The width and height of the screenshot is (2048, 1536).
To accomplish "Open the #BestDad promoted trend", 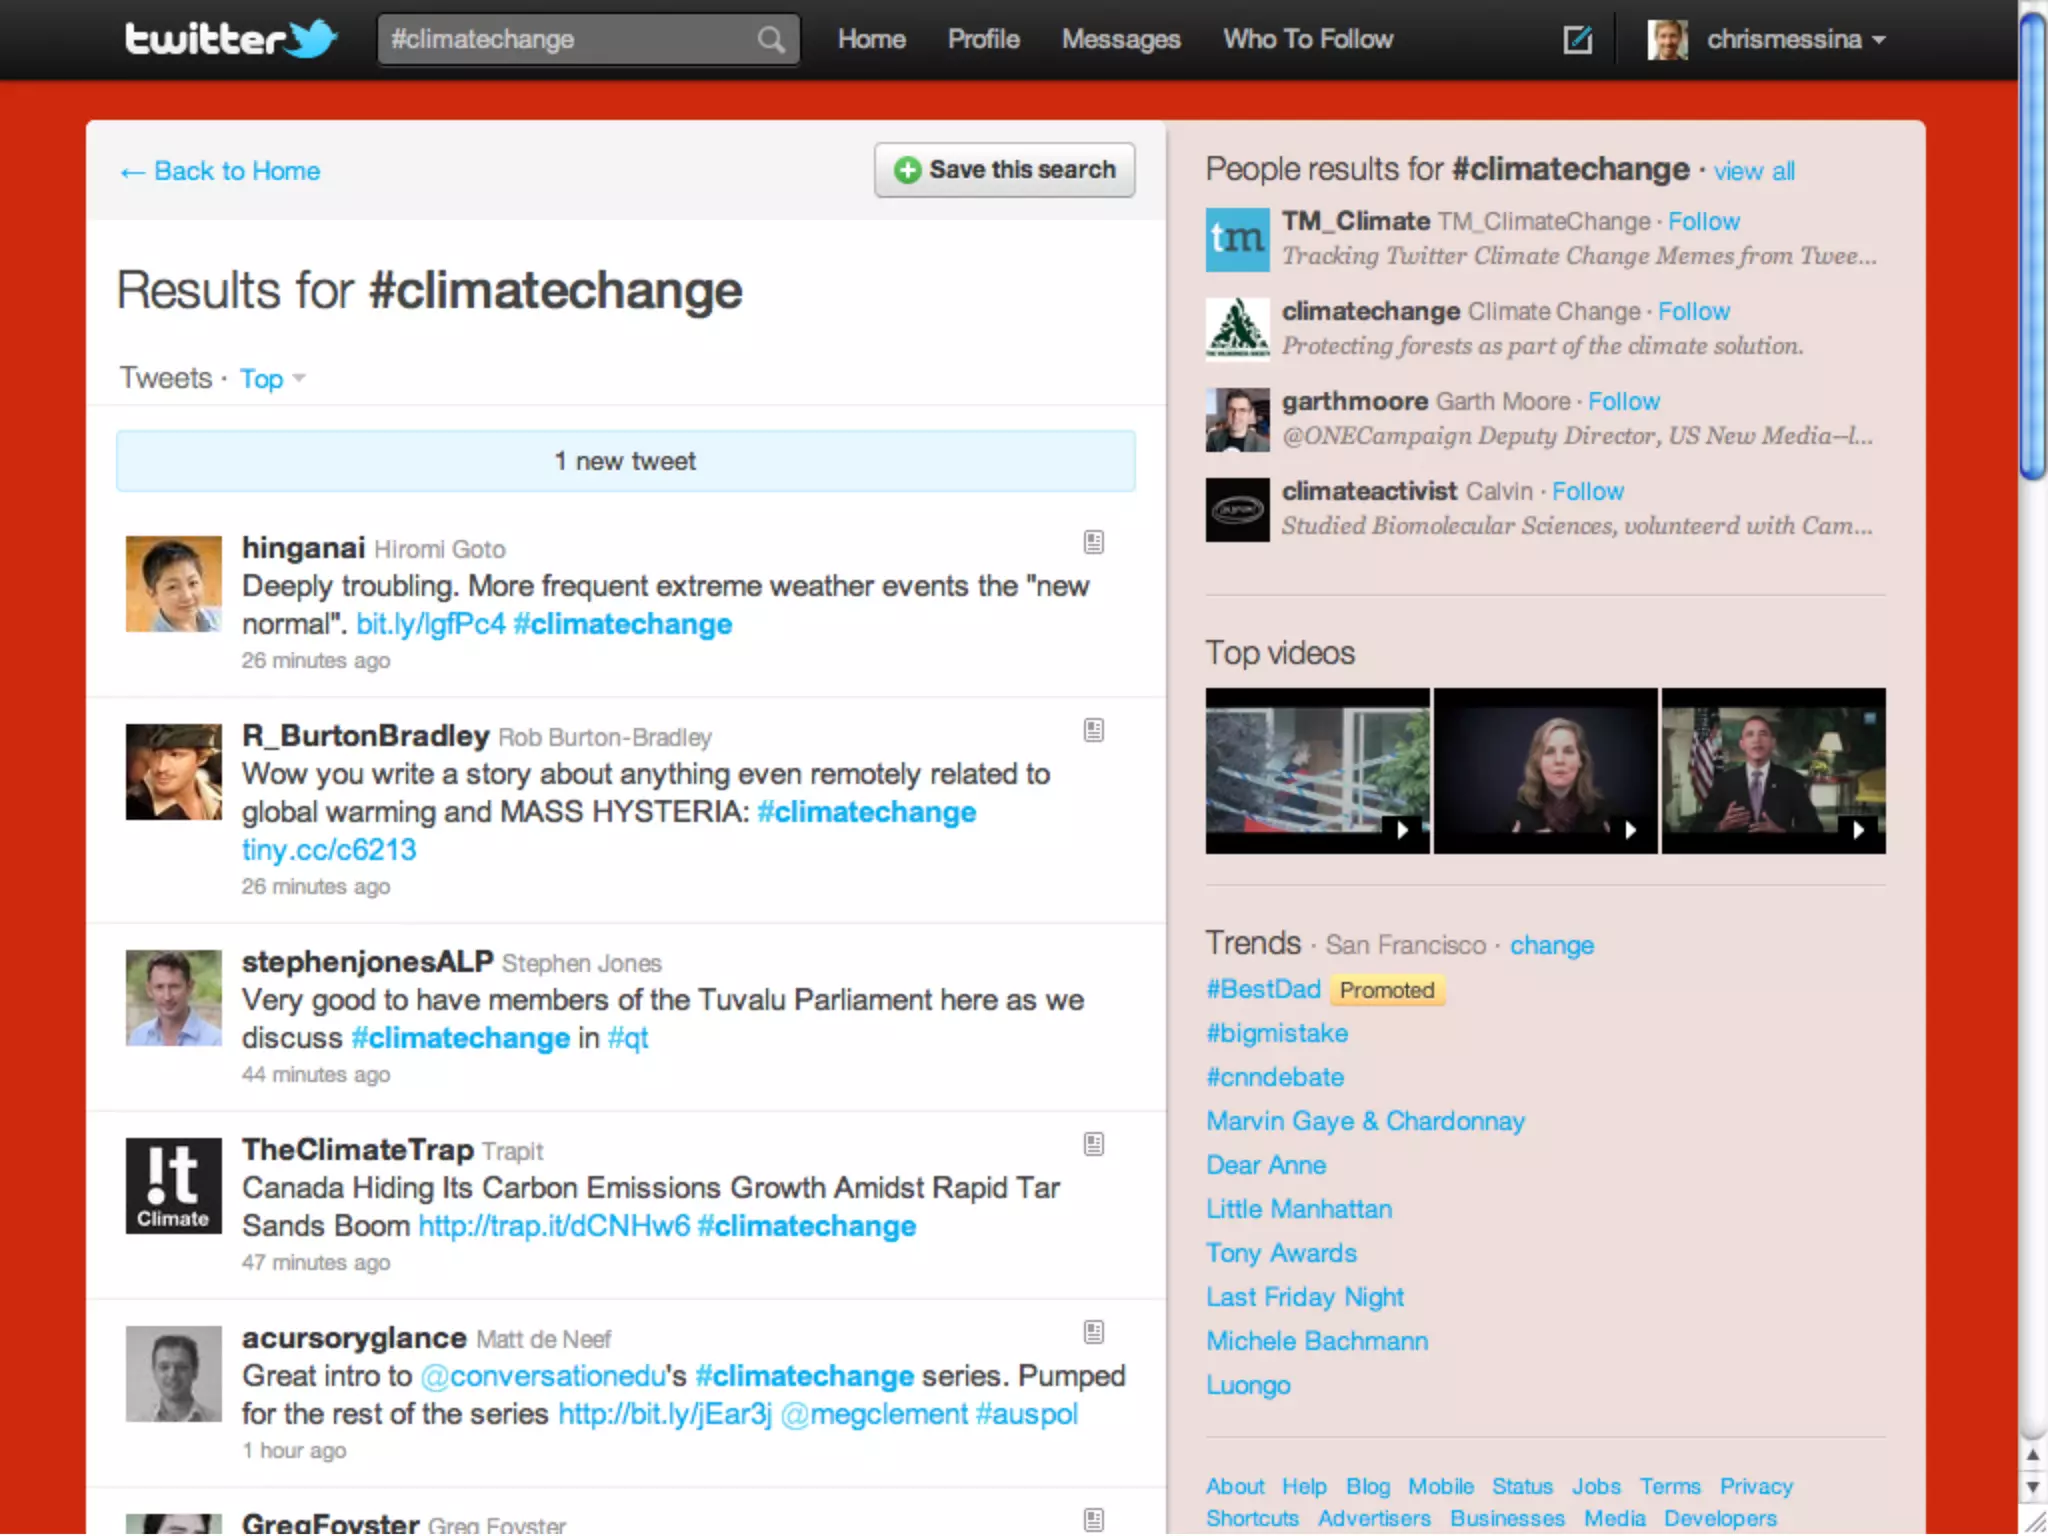I will (x=1263, y=989).
